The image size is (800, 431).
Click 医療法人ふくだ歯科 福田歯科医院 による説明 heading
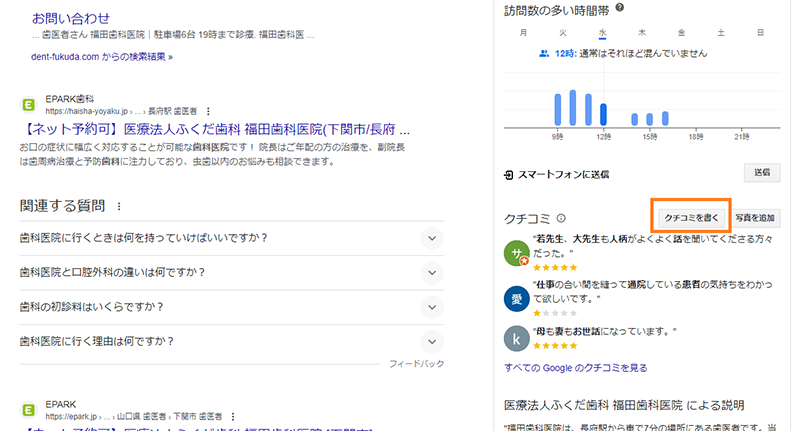point(624,405)
